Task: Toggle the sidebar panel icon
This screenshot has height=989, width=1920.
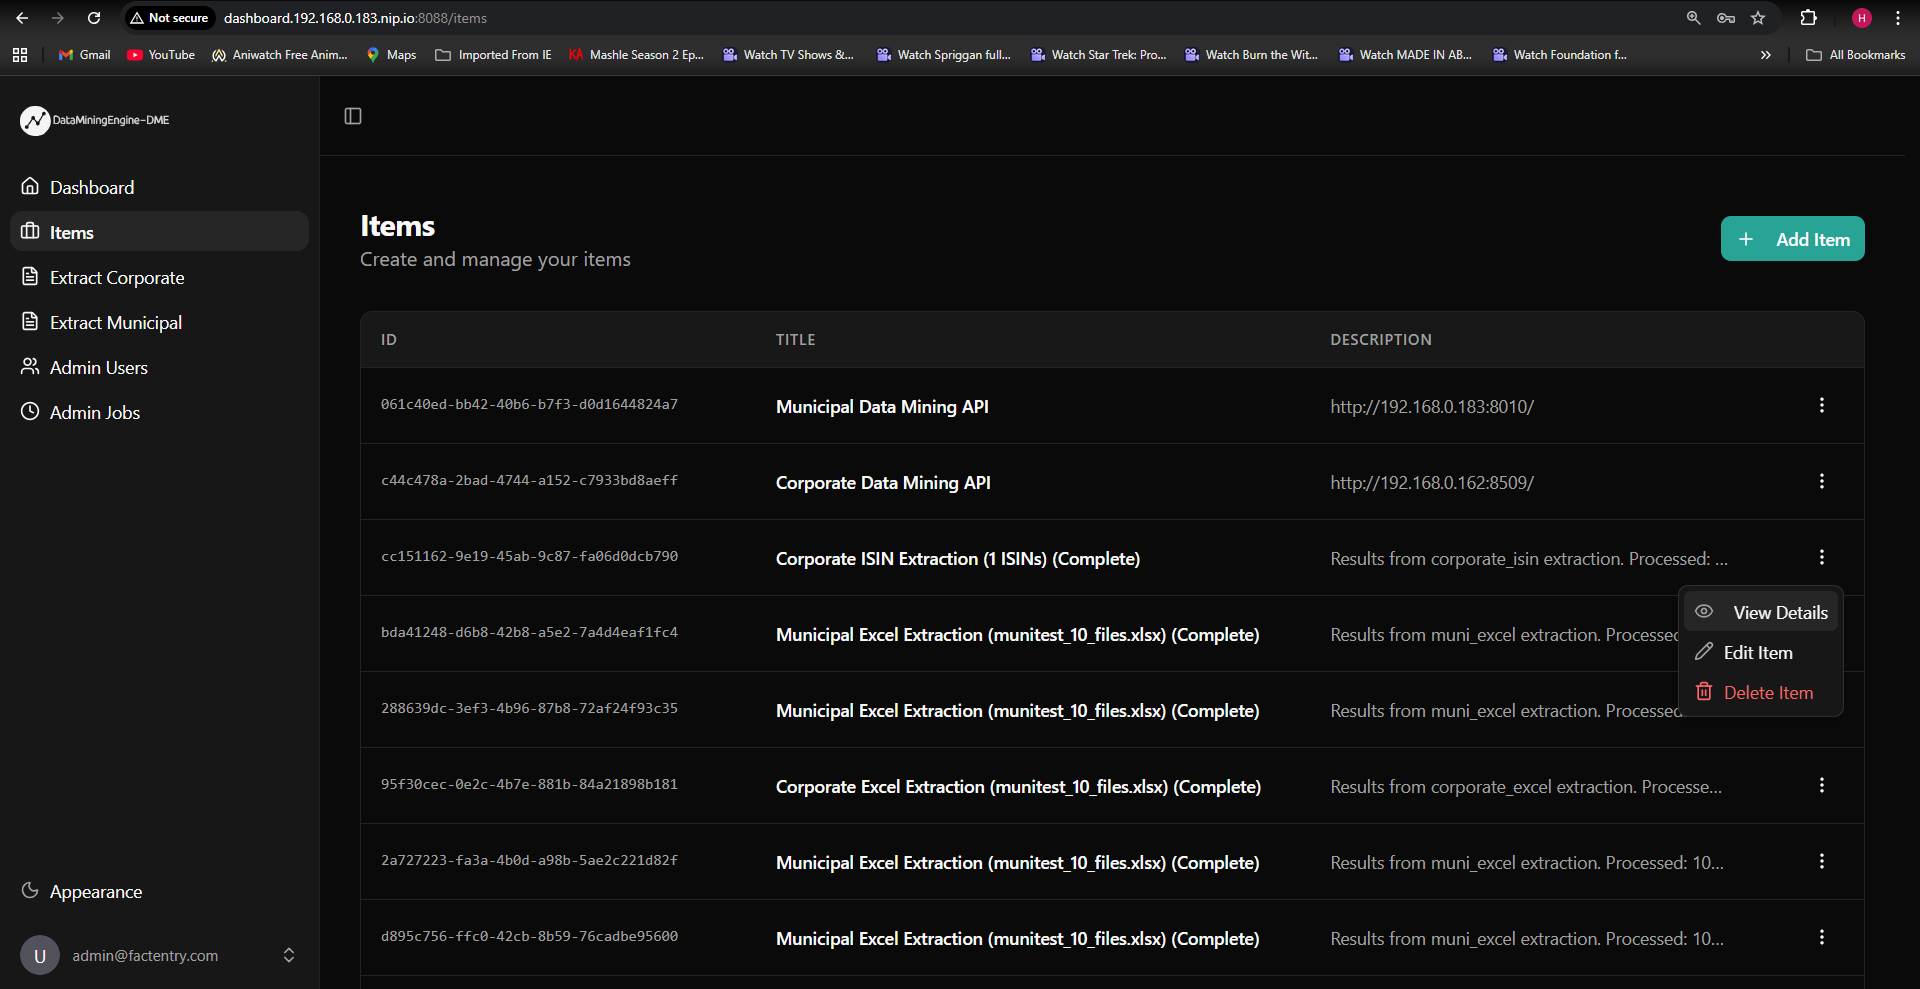Action: pyautogui.click(x=353, y=116)
